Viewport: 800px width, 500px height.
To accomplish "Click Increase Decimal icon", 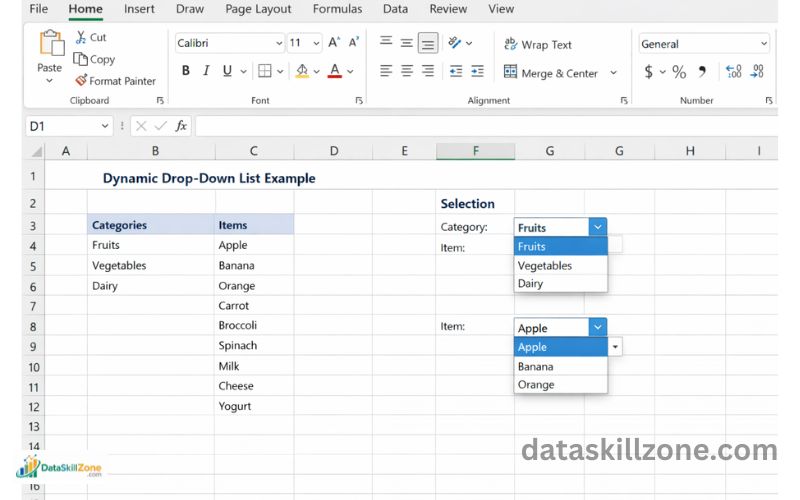I will point(734,71).
